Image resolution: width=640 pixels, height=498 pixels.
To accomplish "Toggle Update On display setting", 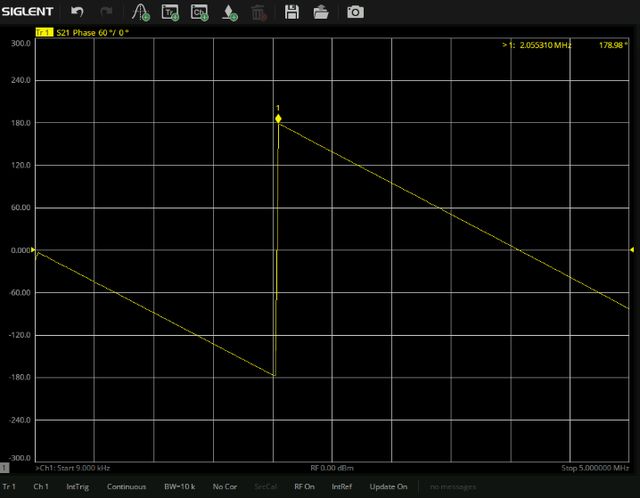I will coord(388,487).
